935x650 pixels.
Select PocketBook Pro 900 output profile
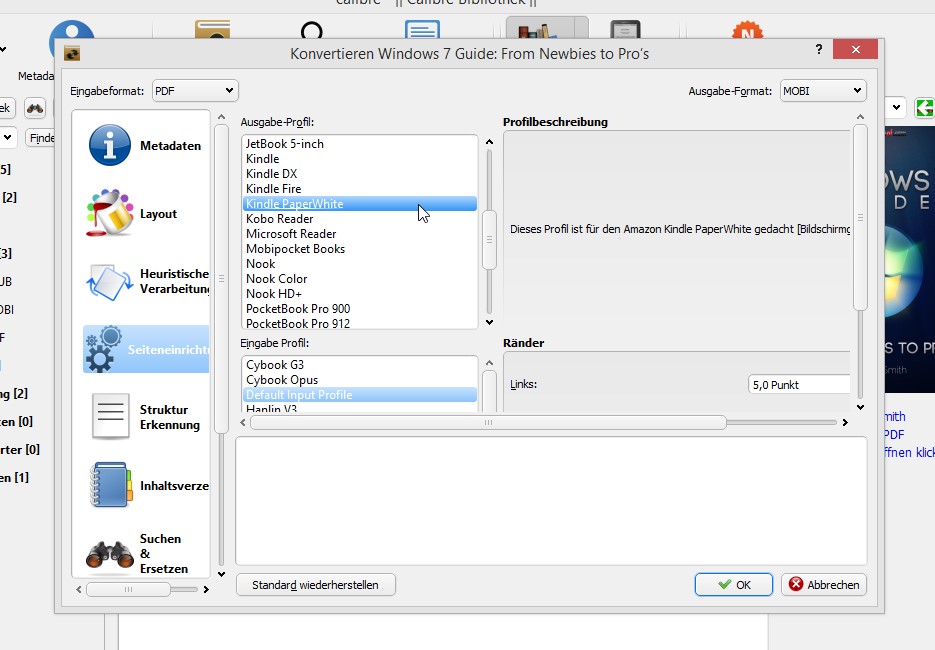(360, 308)
